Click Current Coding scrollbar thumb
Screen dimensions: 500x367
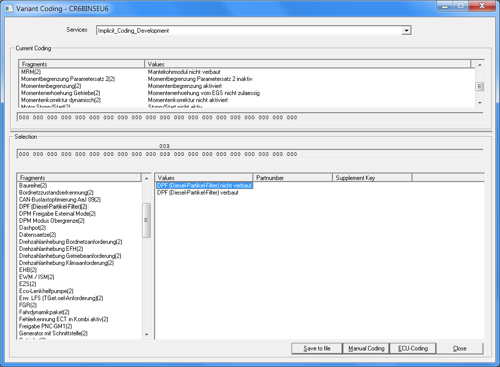480,86
